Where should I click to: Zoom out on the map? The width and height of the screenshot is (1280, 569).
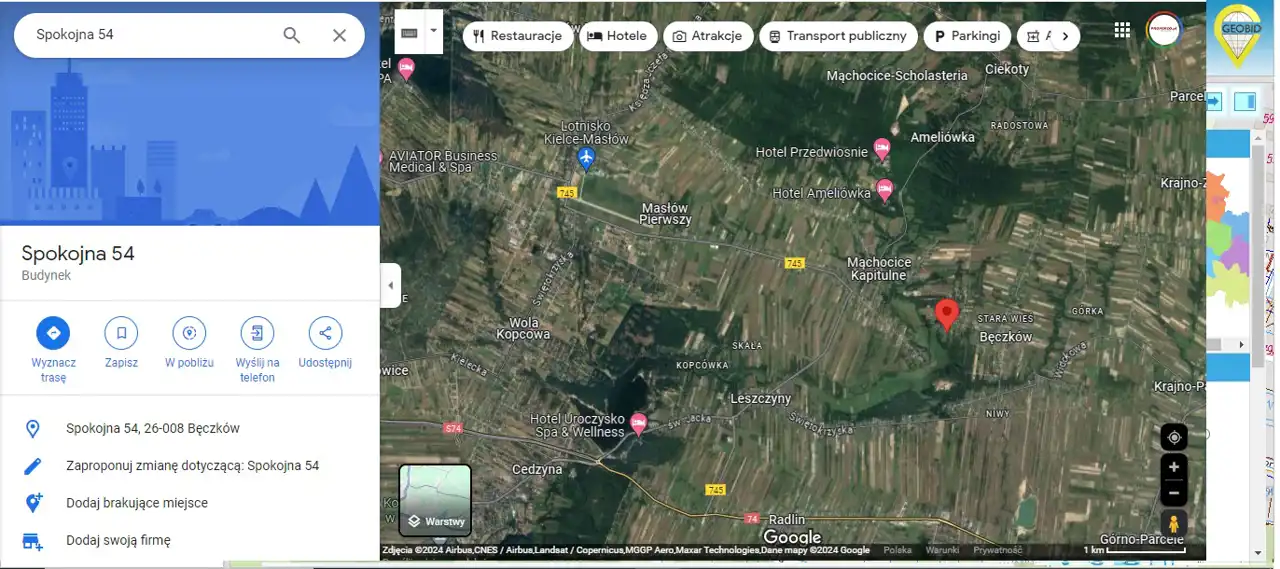1174,493
